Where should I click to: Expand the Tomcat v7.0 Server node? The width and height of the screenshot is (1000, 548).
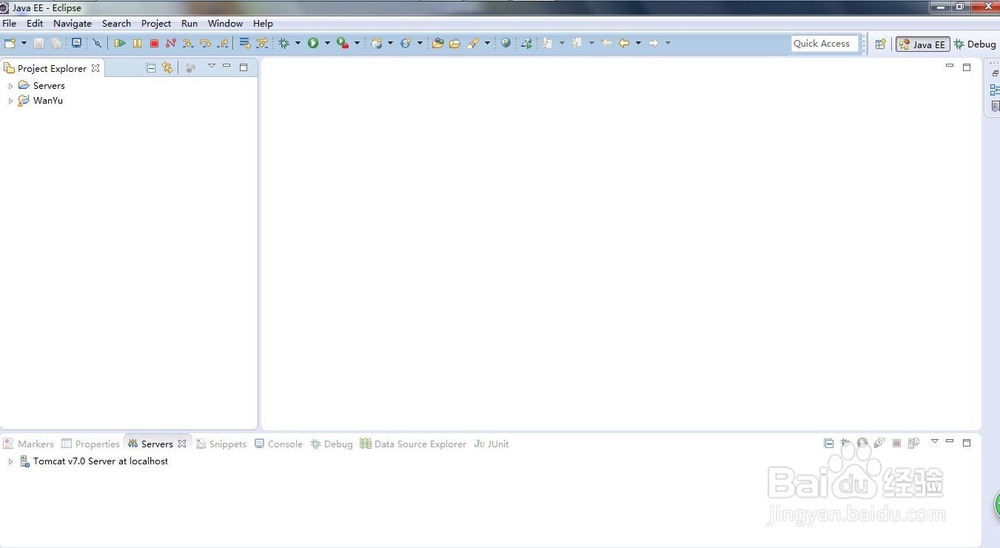[10, 461]
